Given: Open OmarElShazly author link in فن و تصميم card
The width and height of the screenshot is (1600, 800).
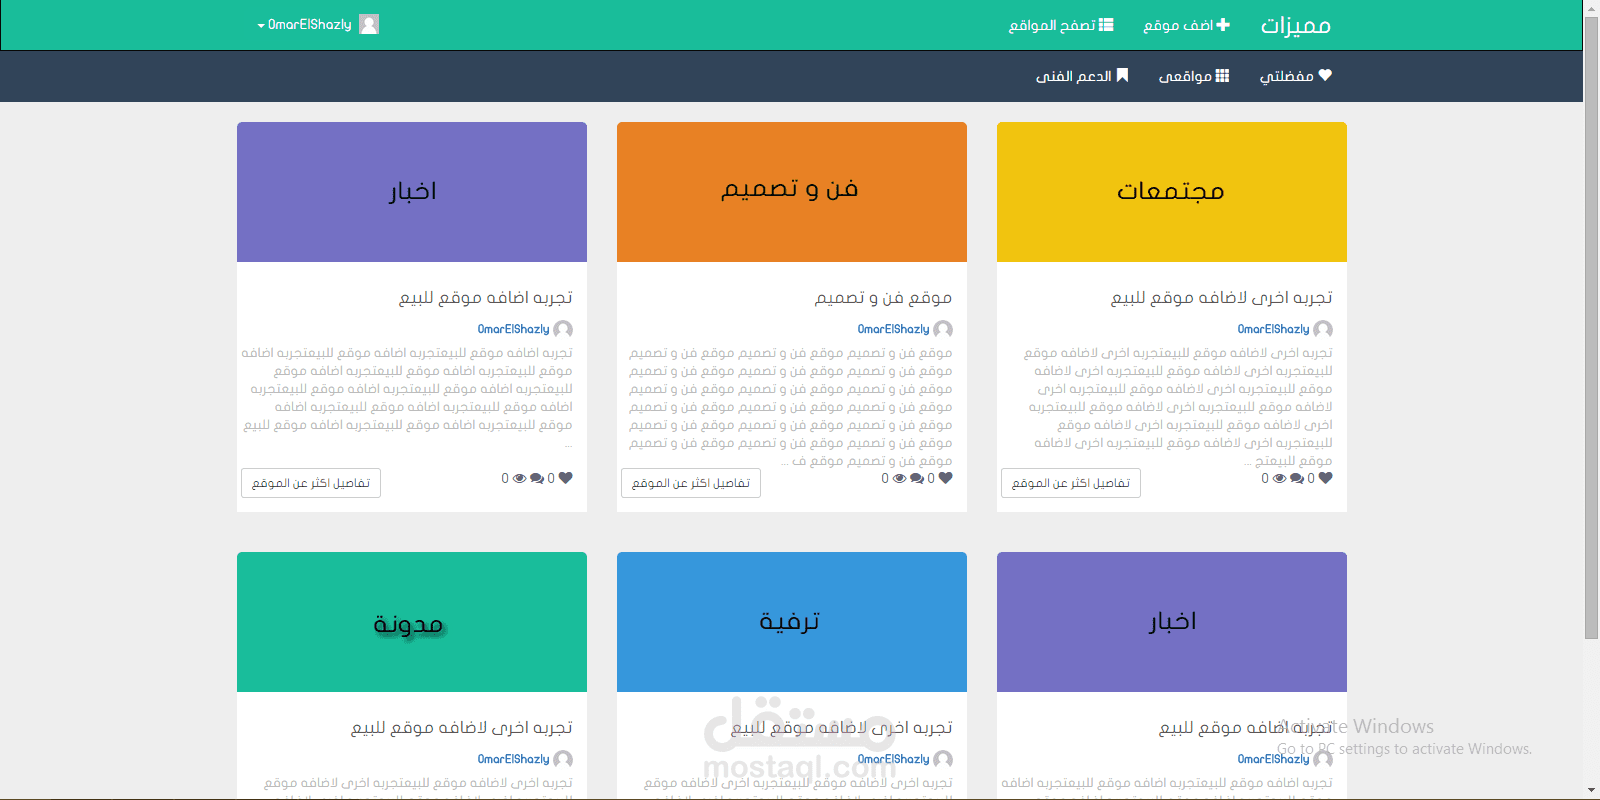Looking at the screenshot, I should 893,329.
